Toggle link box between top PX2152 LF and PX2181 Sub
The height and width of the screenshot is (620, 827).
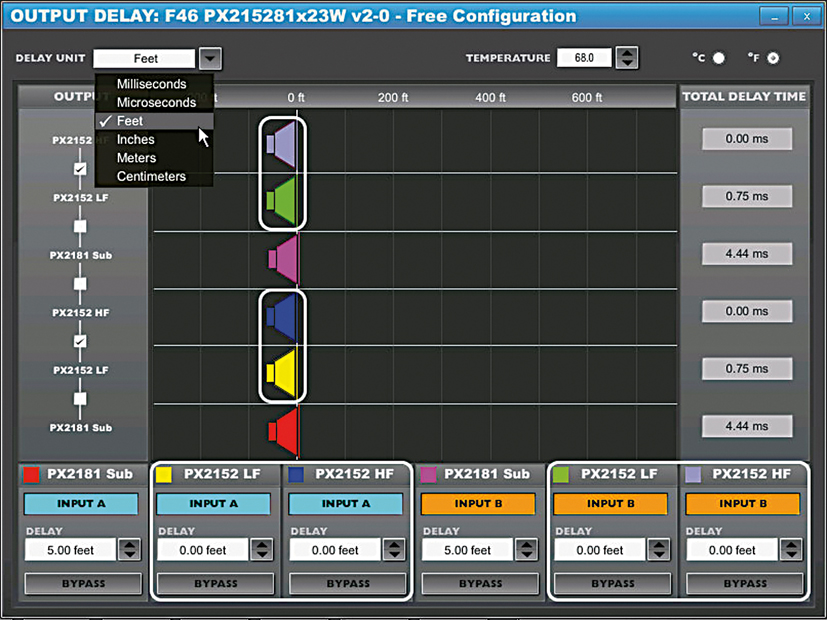coord(80,226)
